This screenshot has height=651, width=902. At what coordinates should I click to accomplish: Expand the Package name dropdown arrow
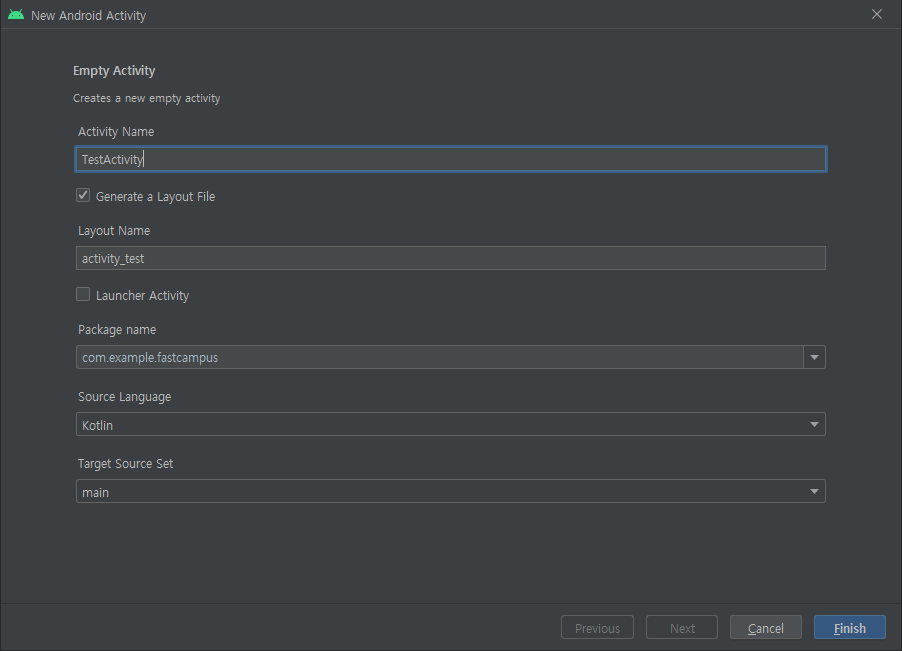tap(814, 357)
